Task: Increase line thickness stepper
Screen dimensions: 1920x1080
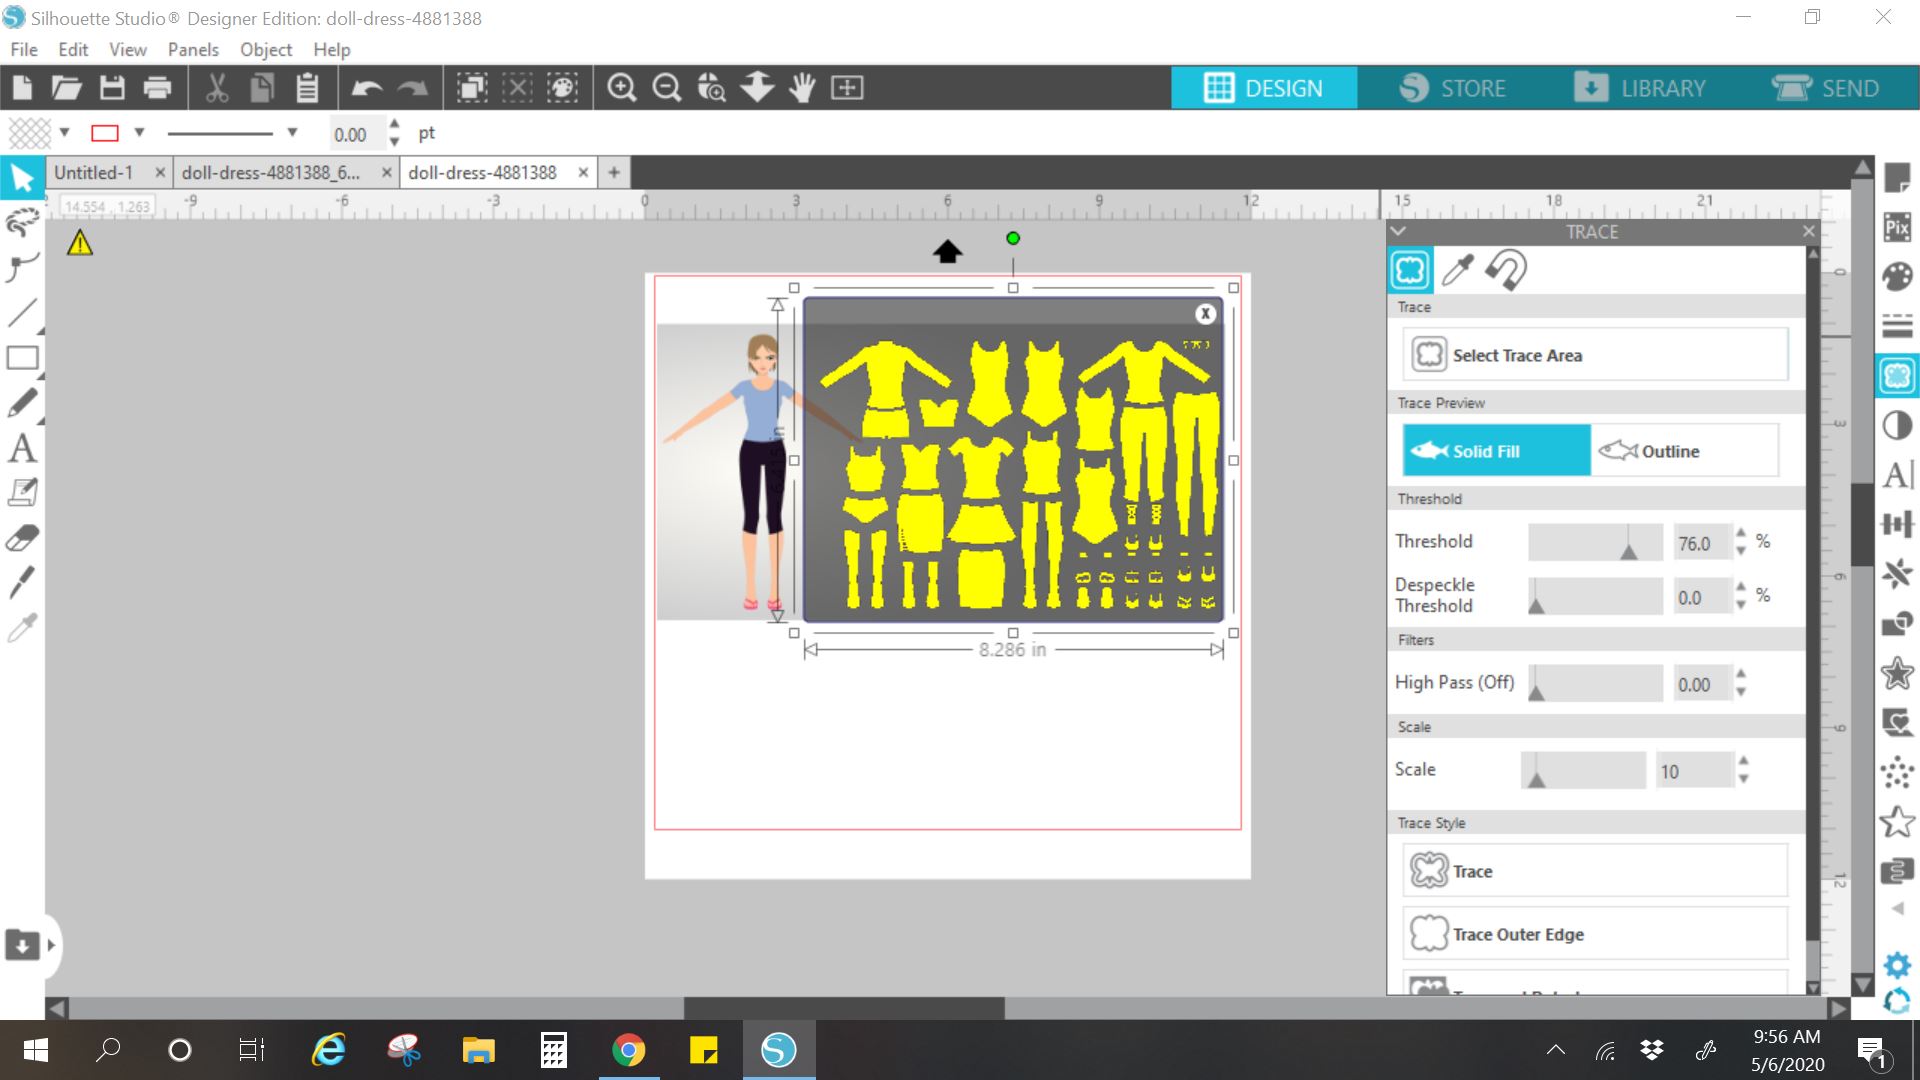Action: pyautogui.click(x=395, y=125)
